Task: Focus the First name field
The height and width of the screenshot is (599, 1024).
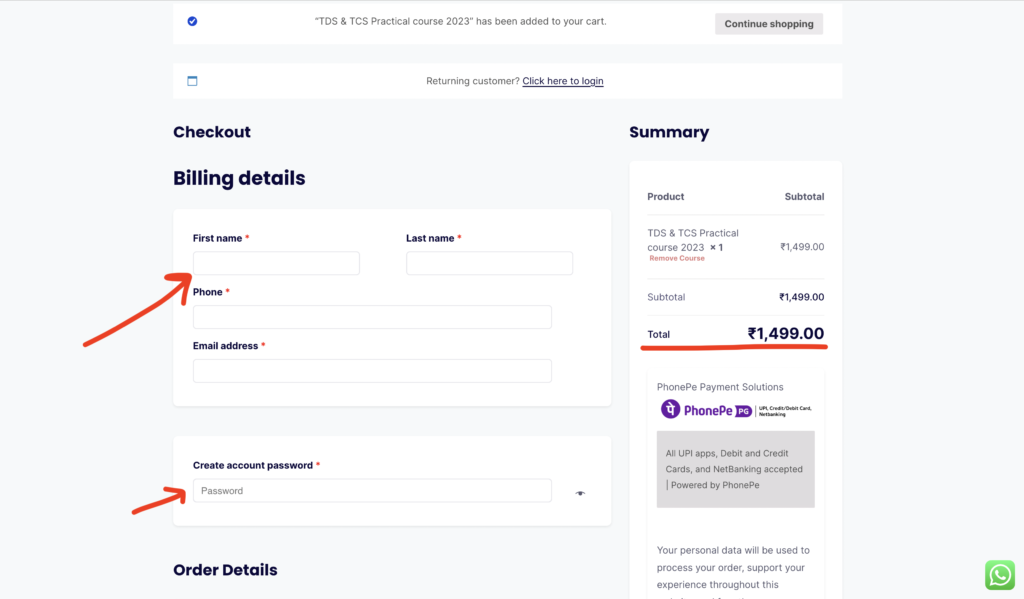Action: pyautogui.click(x=276, y=263)
